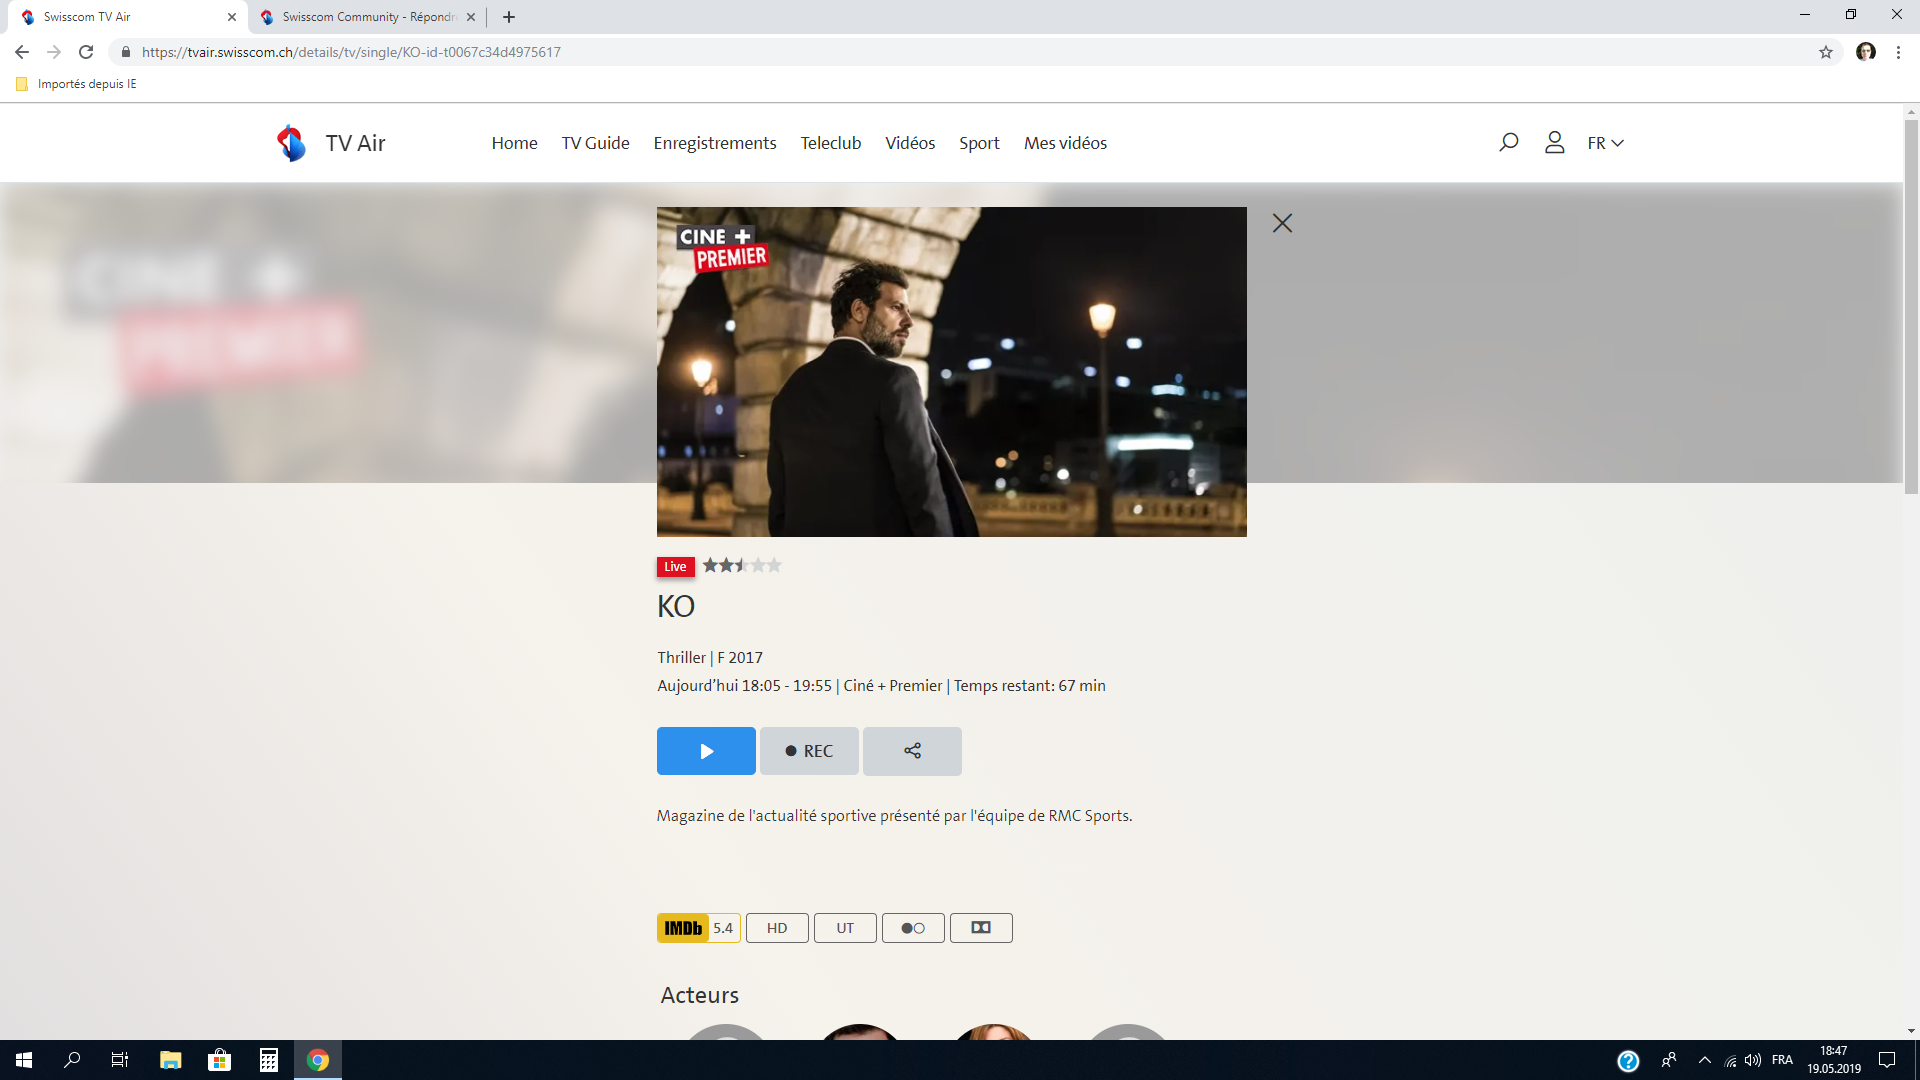The width and height of the screenshot is (1920, 1080).
Task: Open the Teleclub navigation link
Action: point(830,143)
